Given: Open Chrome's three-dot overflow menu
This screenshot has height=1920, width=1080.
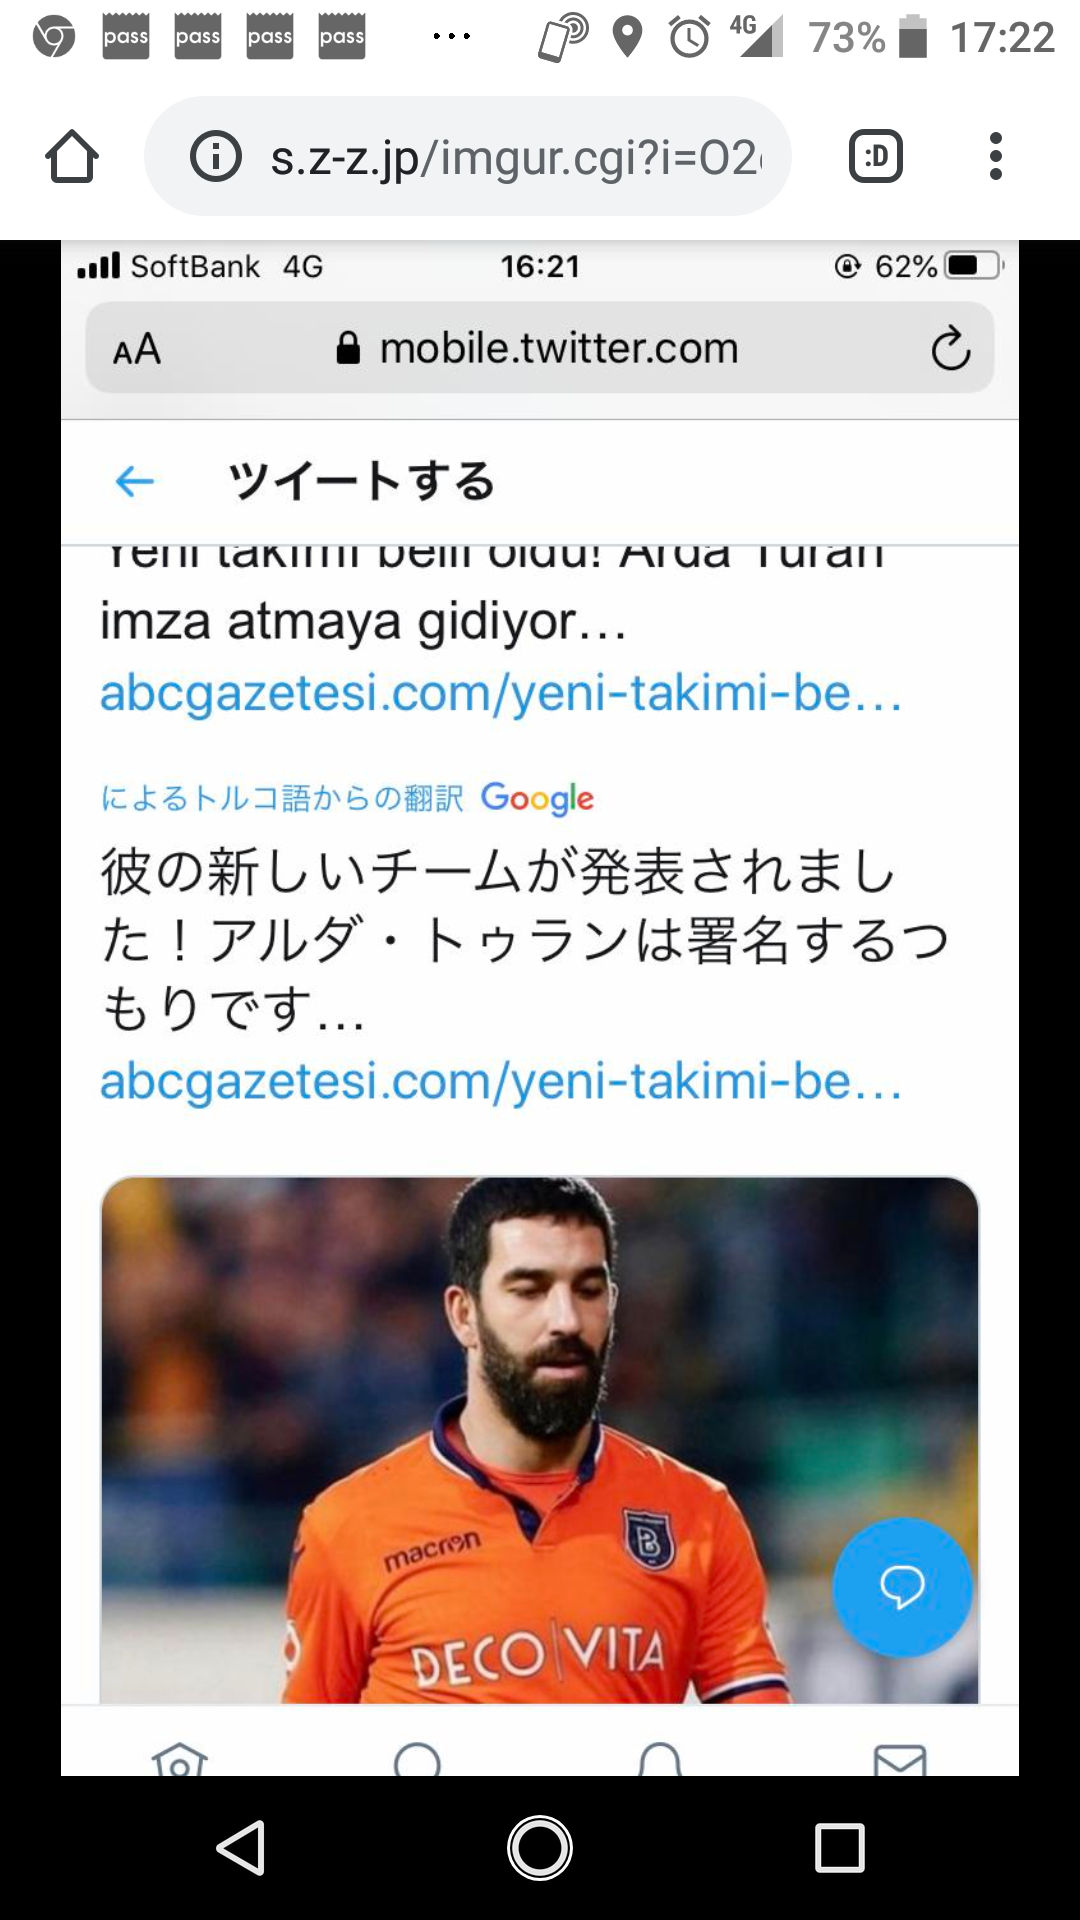Looking at the screenshot, I should [x=995, y=156].
